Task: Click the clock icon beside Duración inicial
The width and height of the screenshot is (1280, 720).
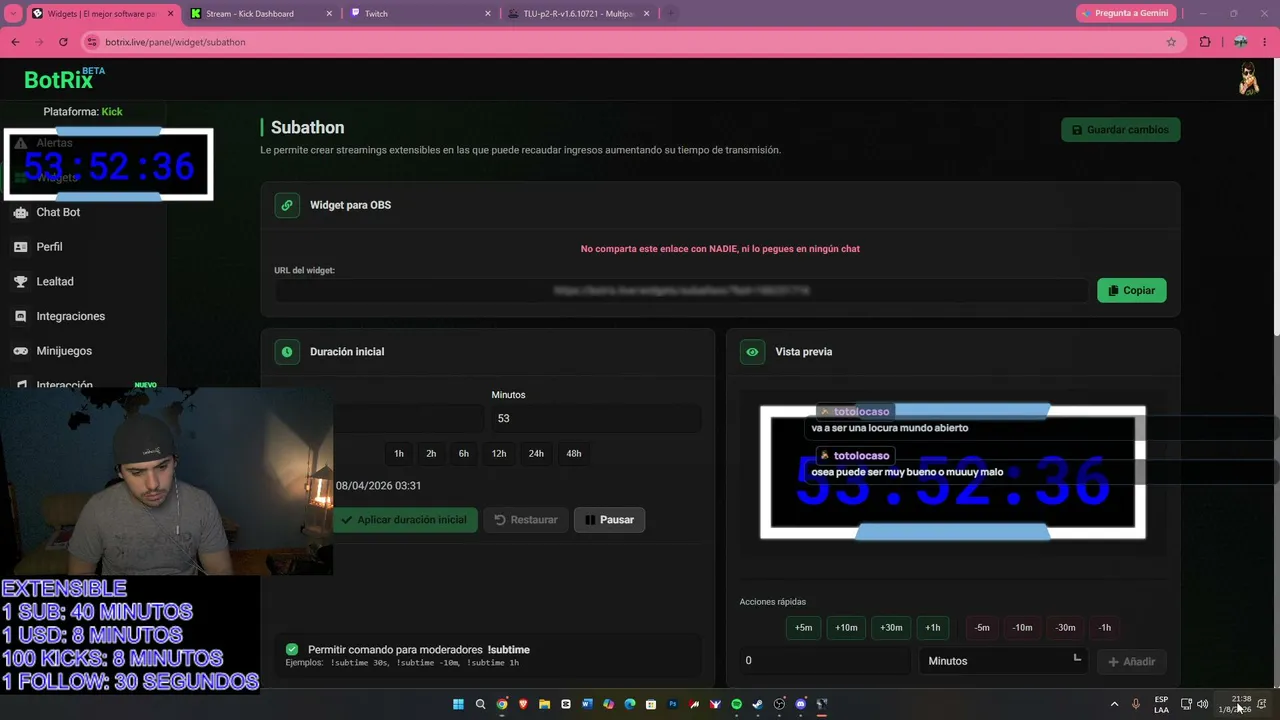Action: (x=287, y=352)
